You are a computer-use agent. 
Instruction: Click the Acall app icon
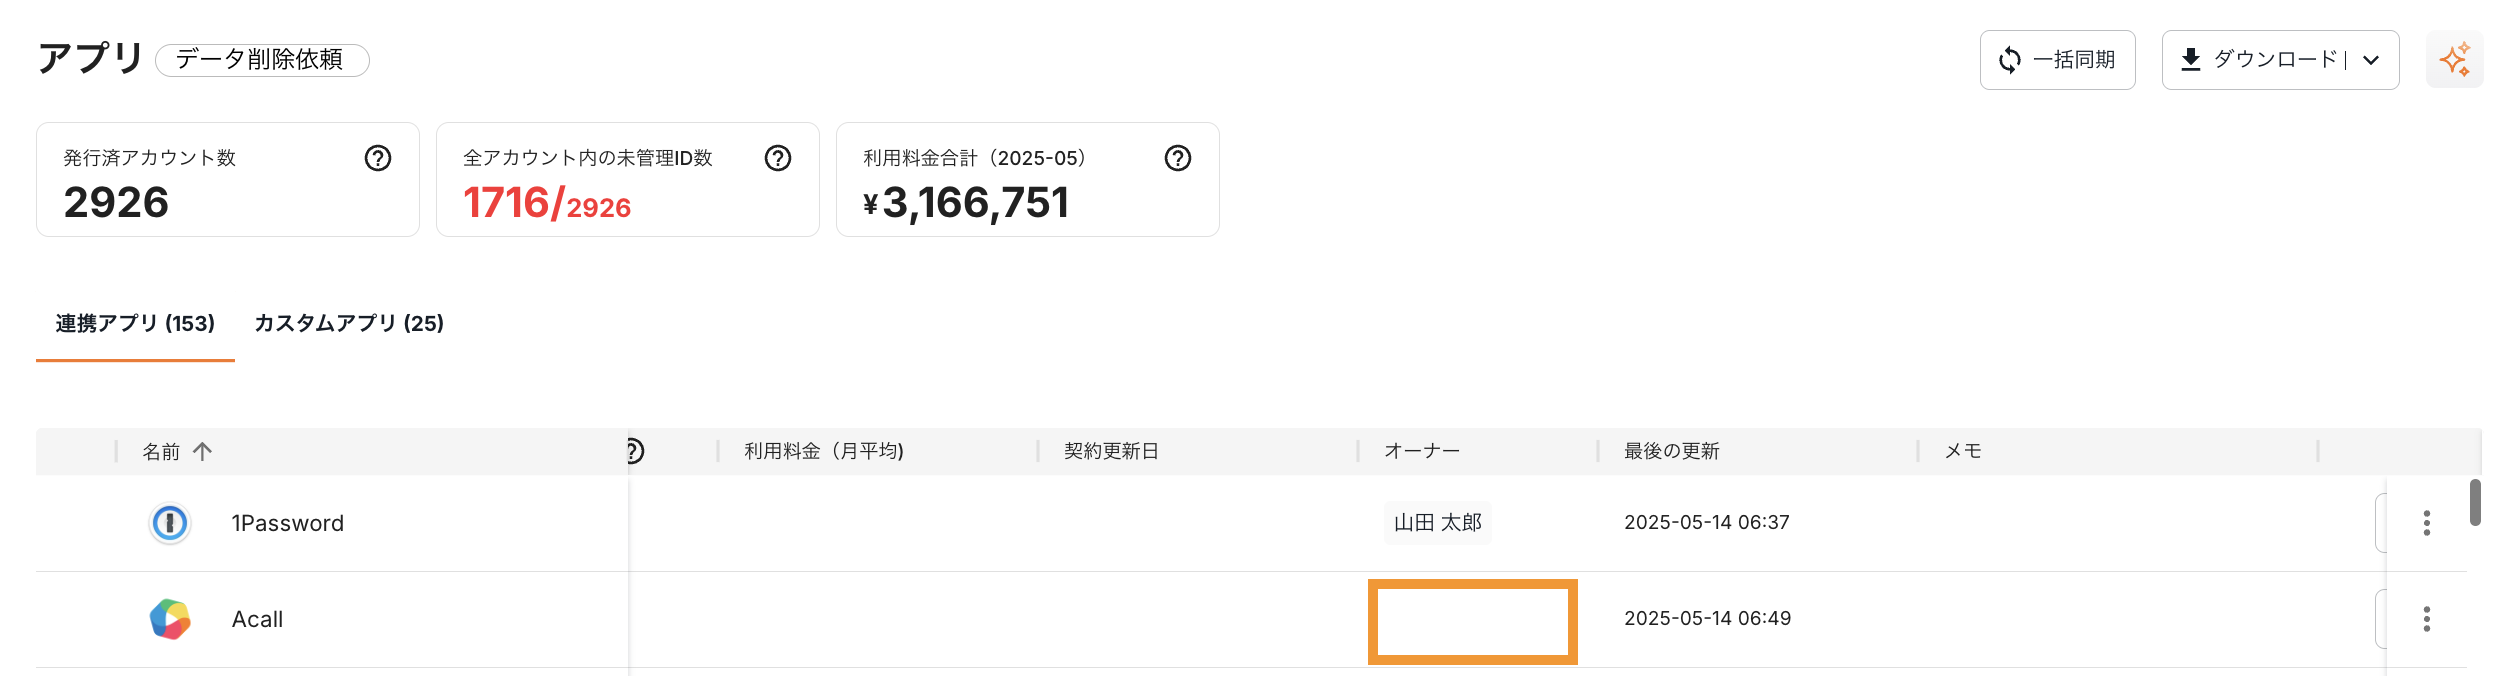pos(170,618)
